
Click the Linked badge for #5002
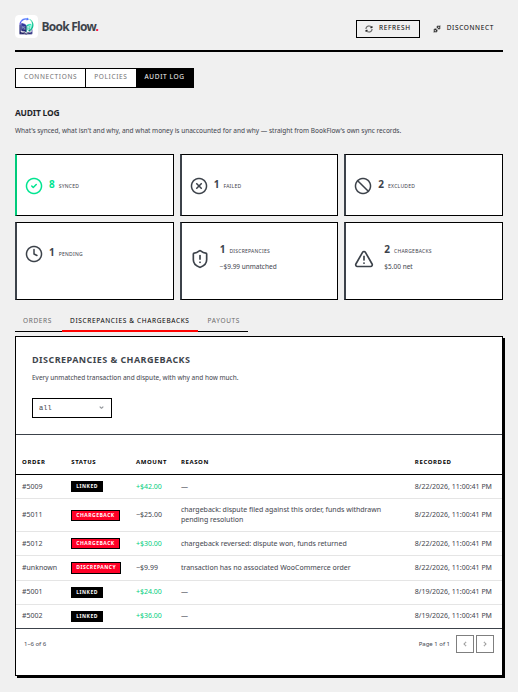pos(87,616)
